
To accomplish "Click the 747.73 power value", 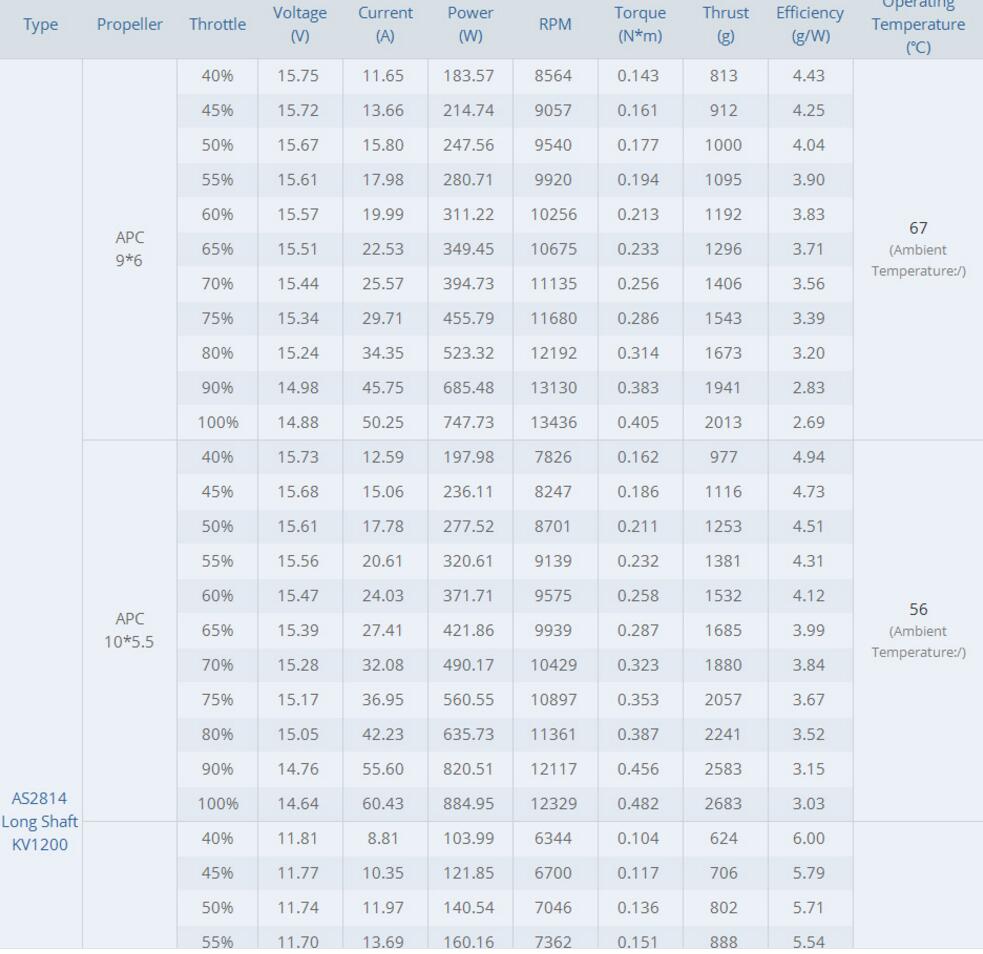I will [469, 422].
